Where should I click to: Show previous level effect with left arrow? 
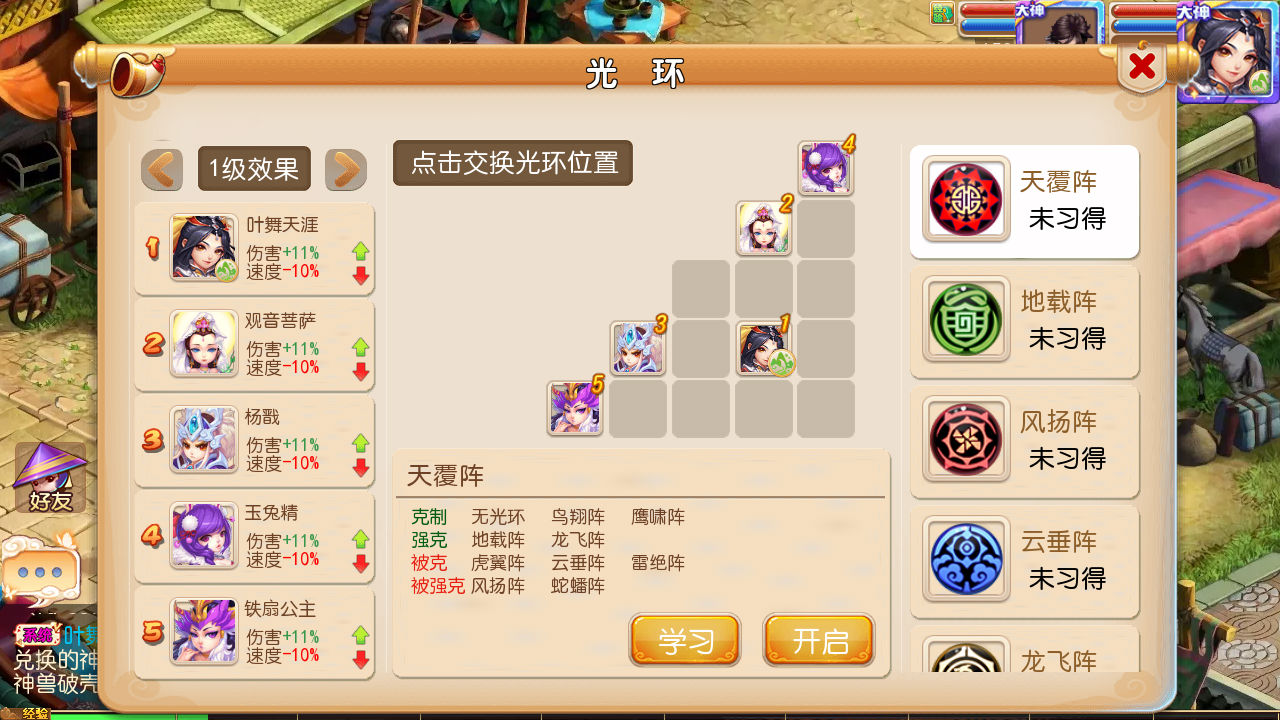tap(162, 170)
